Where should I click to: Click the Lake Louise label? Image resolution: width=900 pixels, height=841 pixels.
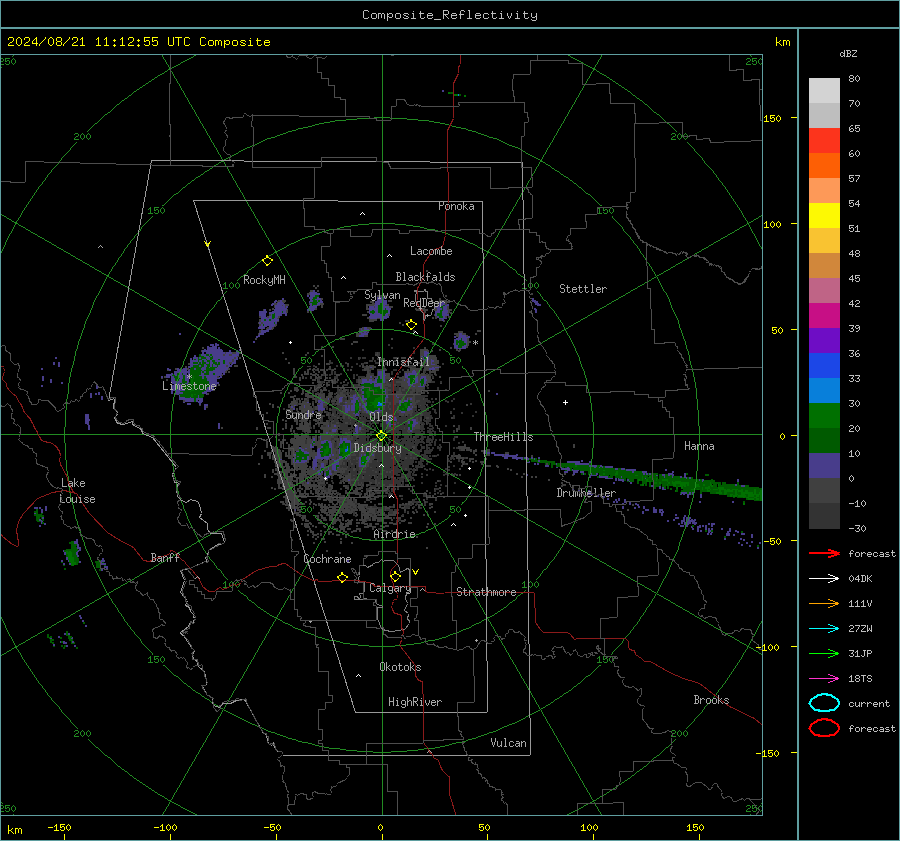[x=77, y=491]
